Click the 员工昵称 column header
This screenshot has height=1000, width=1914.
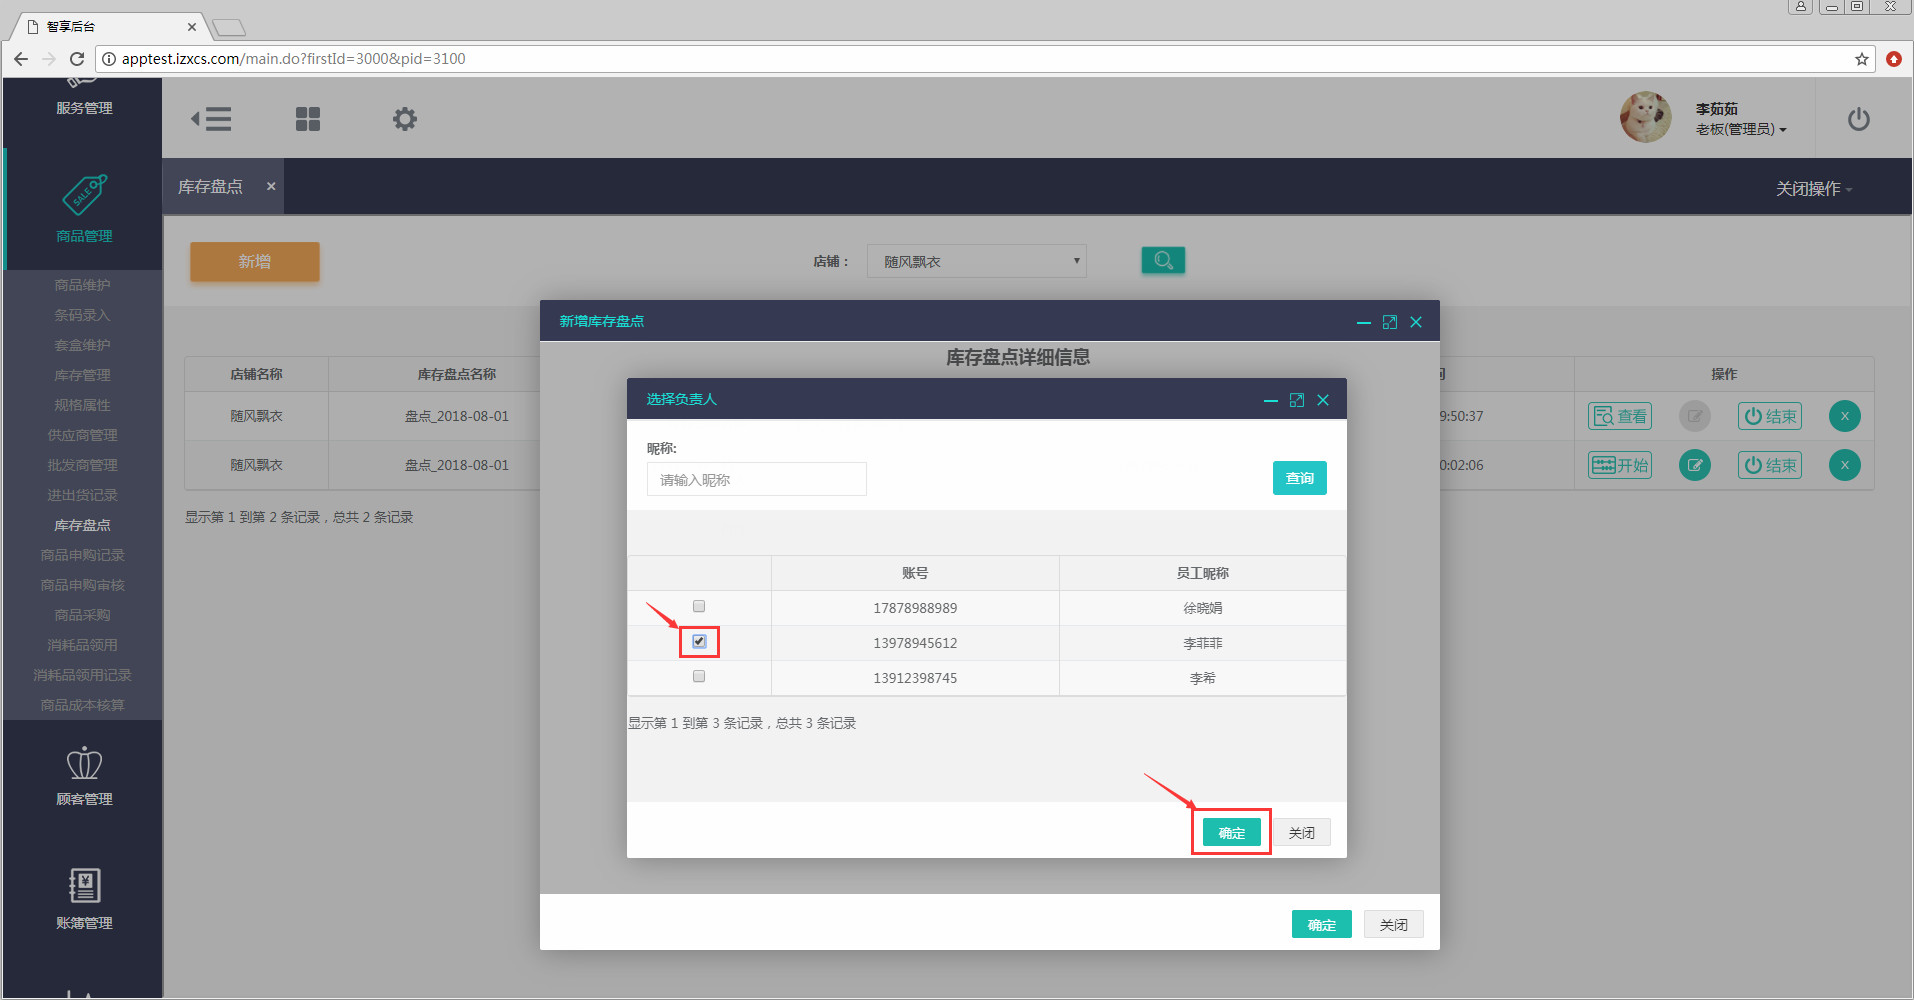(1202, 573)
